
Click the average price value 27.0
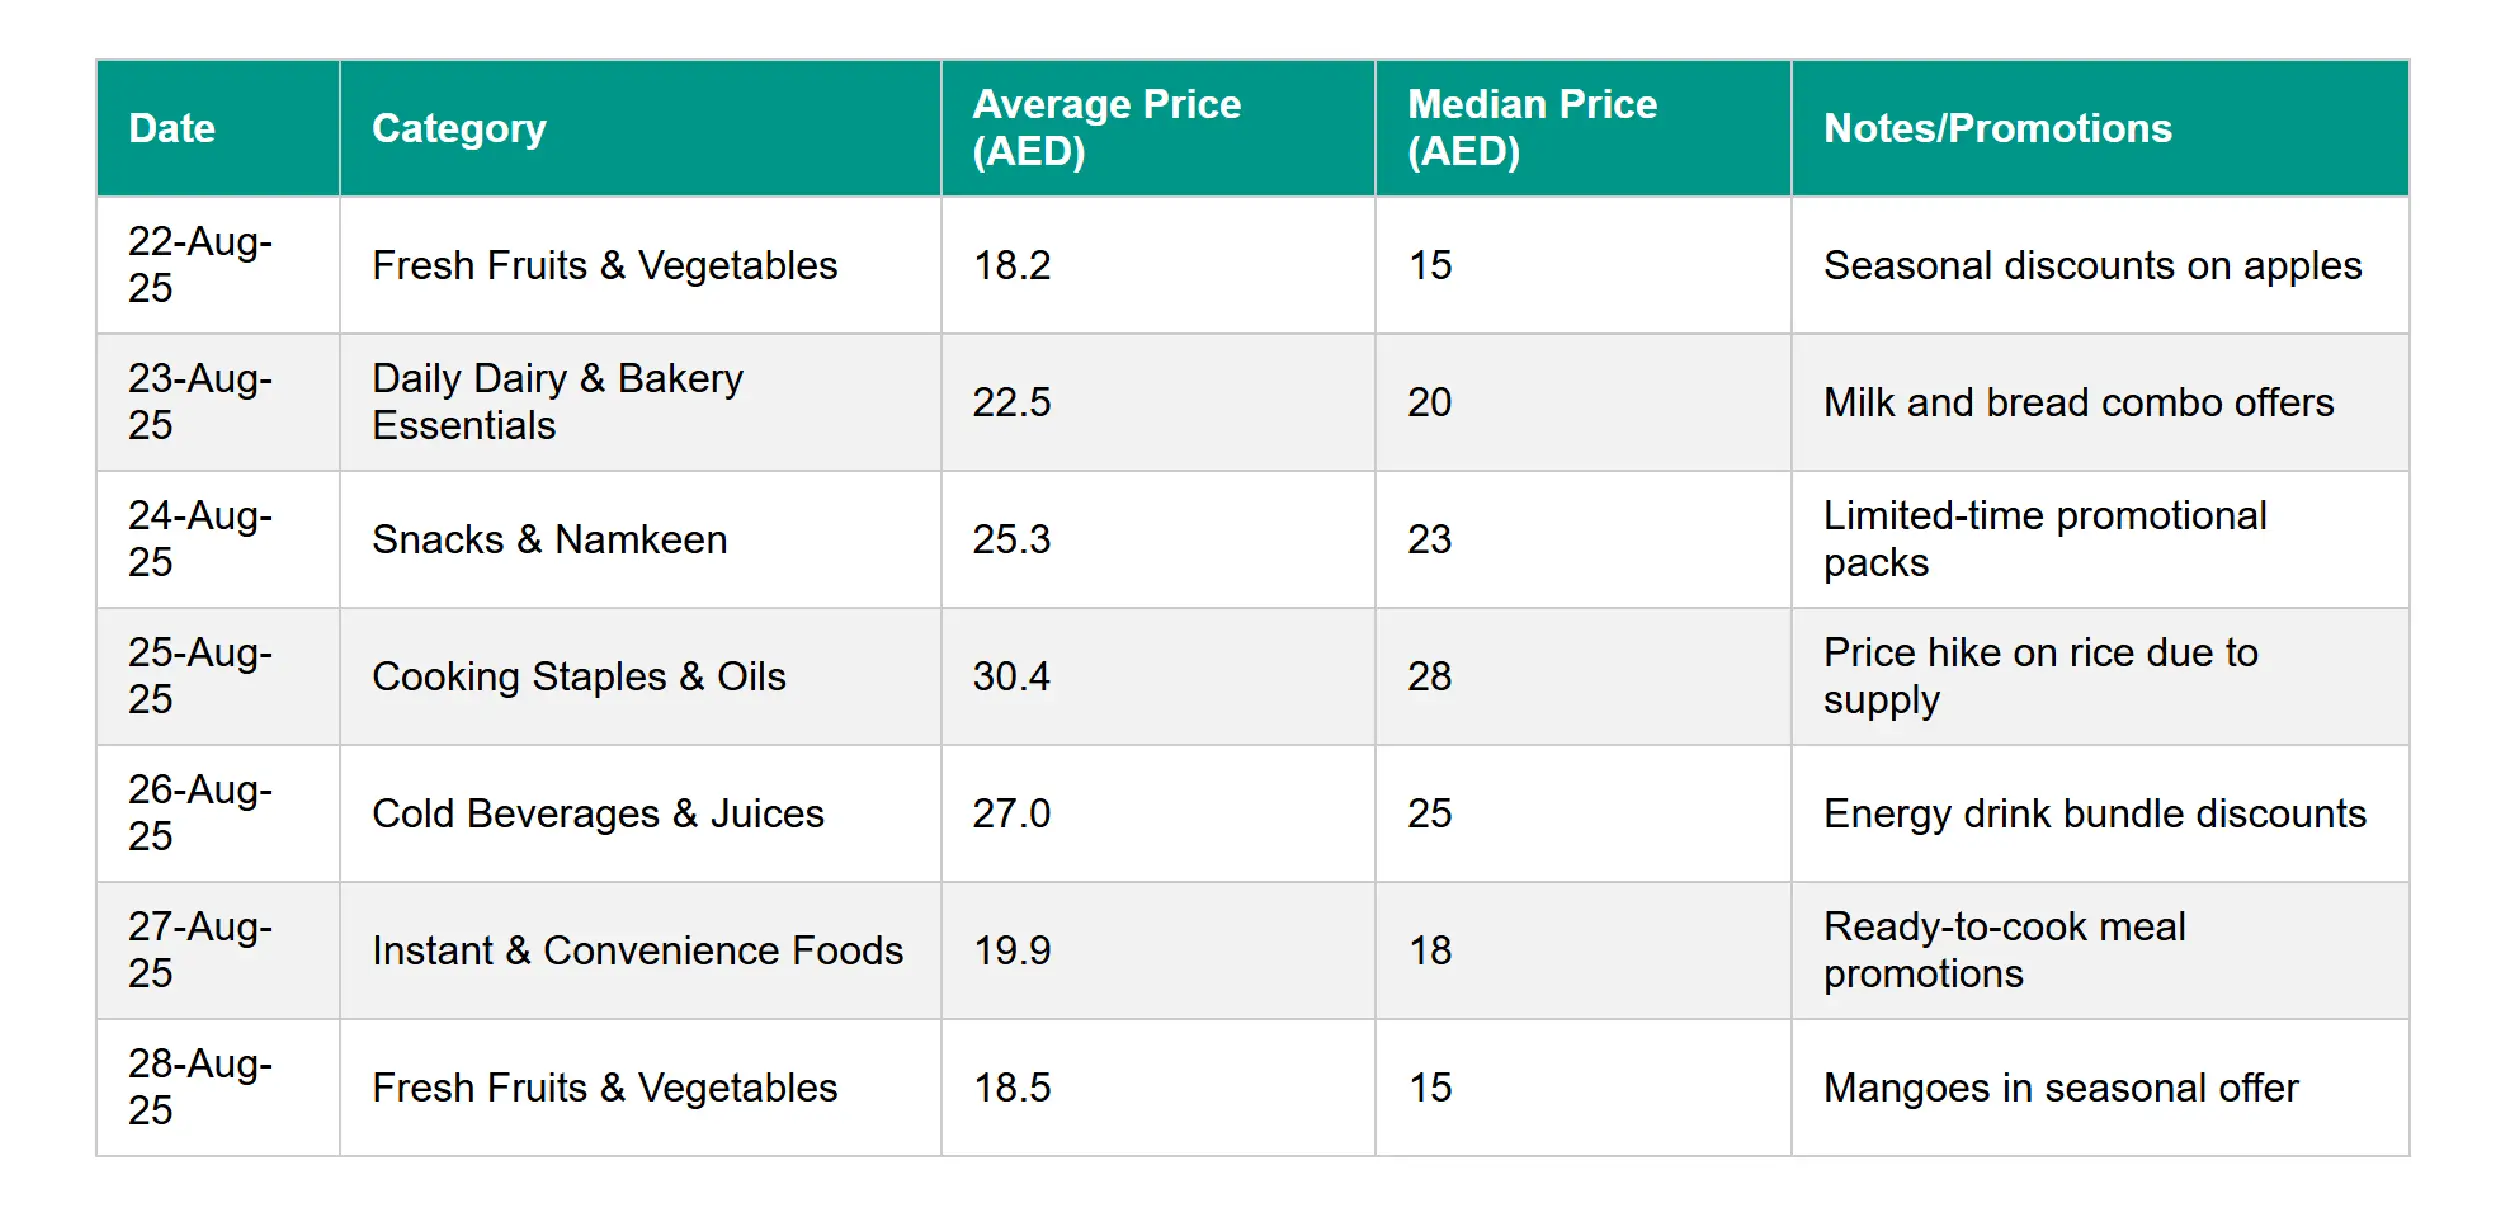1011,813
